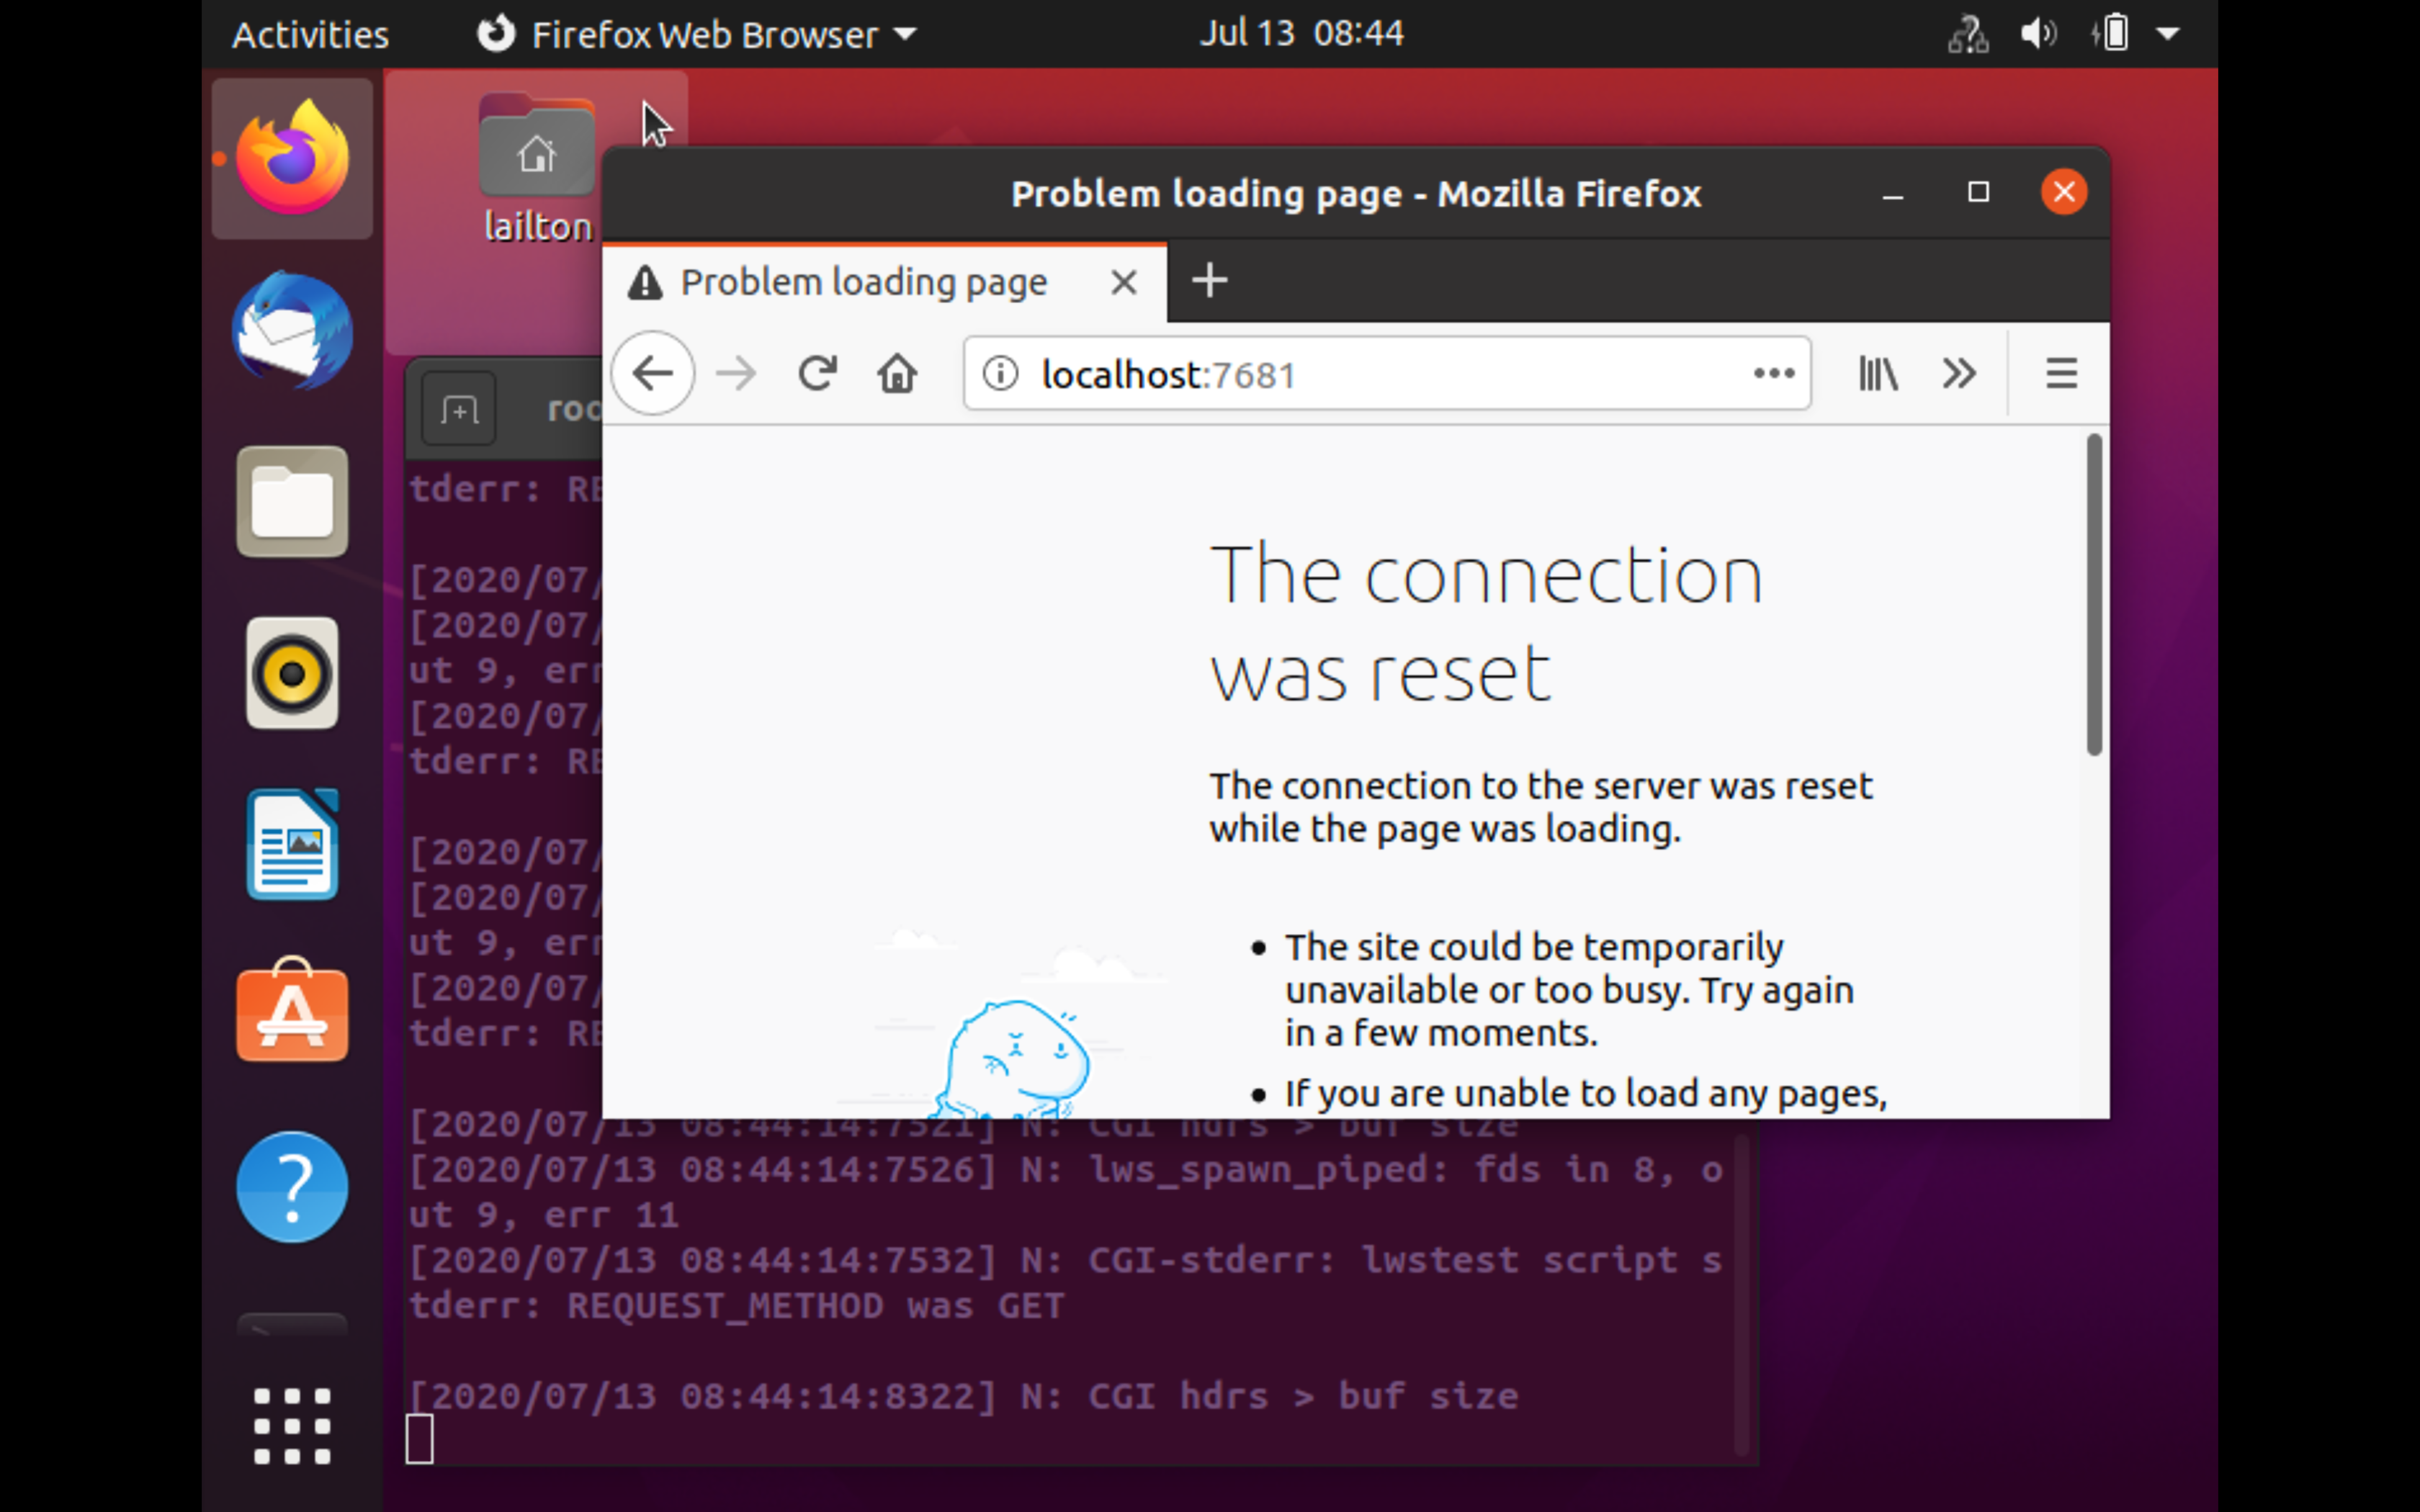Image resolution: width=2420 pixels, height=1512 pixels.
Task: Reload the current Firefox page
Action: point(817,374)
